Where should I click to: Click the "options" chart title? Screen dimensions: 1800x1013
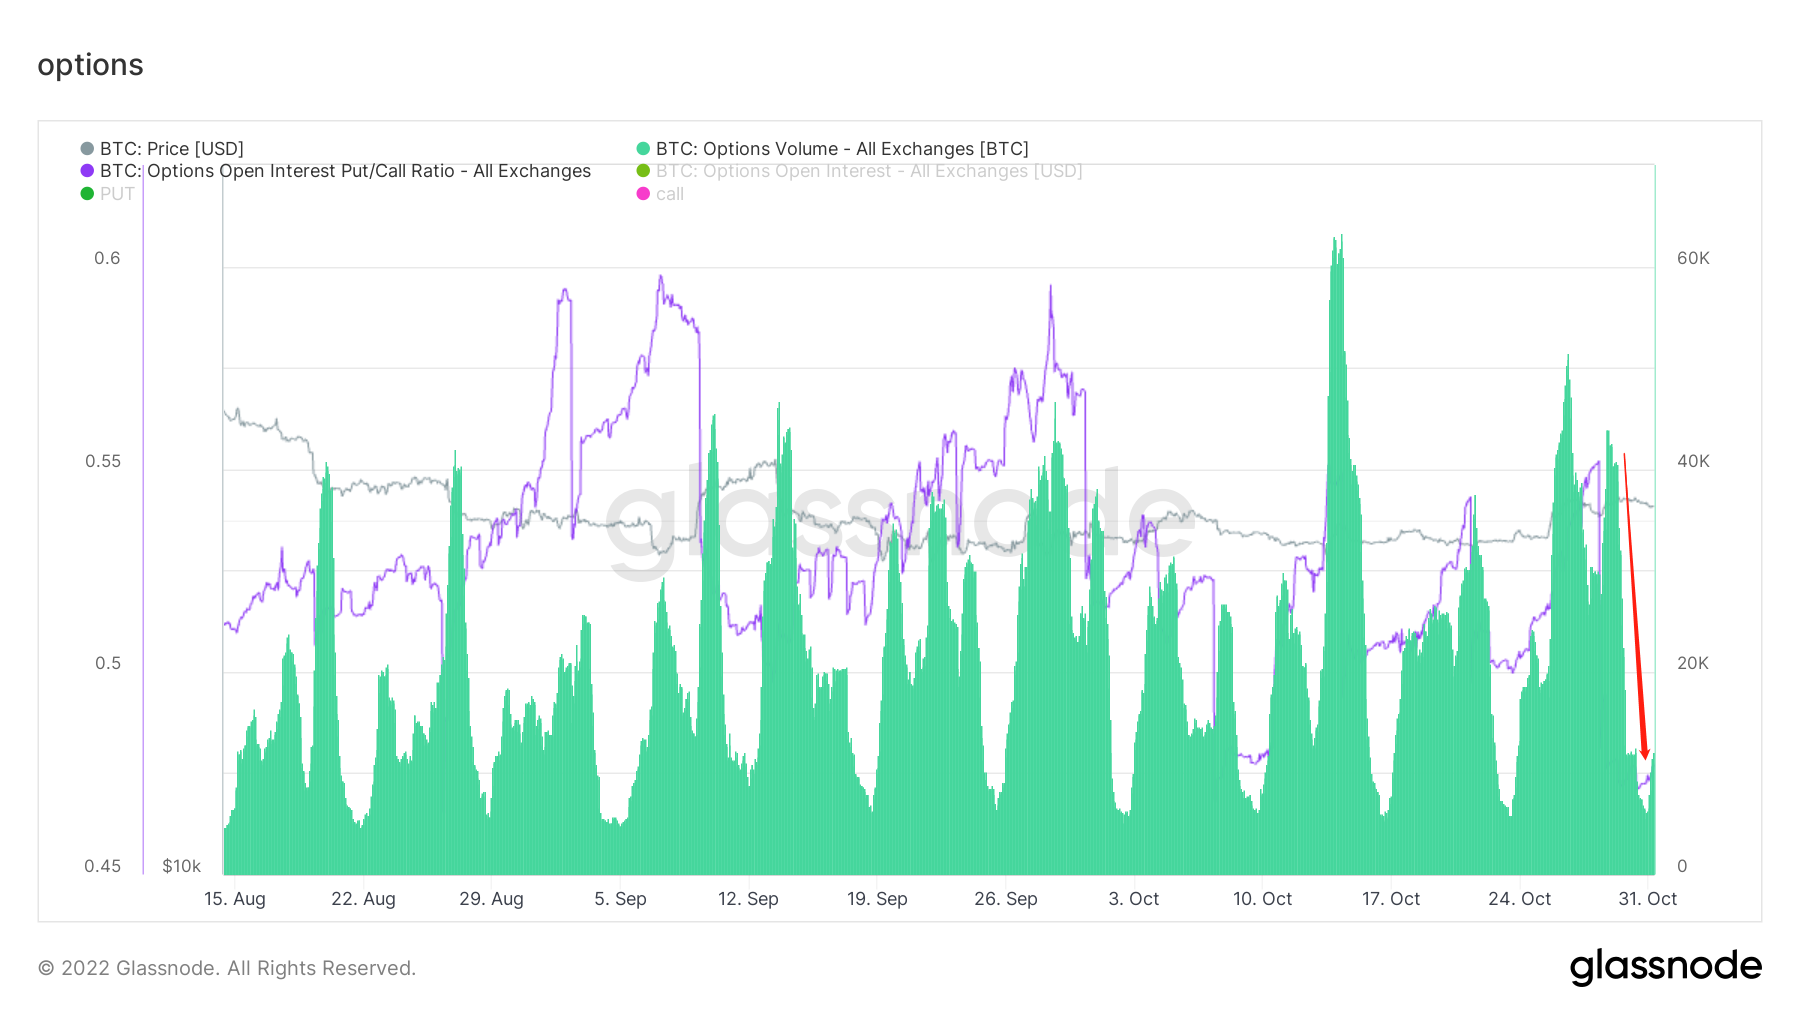pyautogui.click(x=90, y=65)
